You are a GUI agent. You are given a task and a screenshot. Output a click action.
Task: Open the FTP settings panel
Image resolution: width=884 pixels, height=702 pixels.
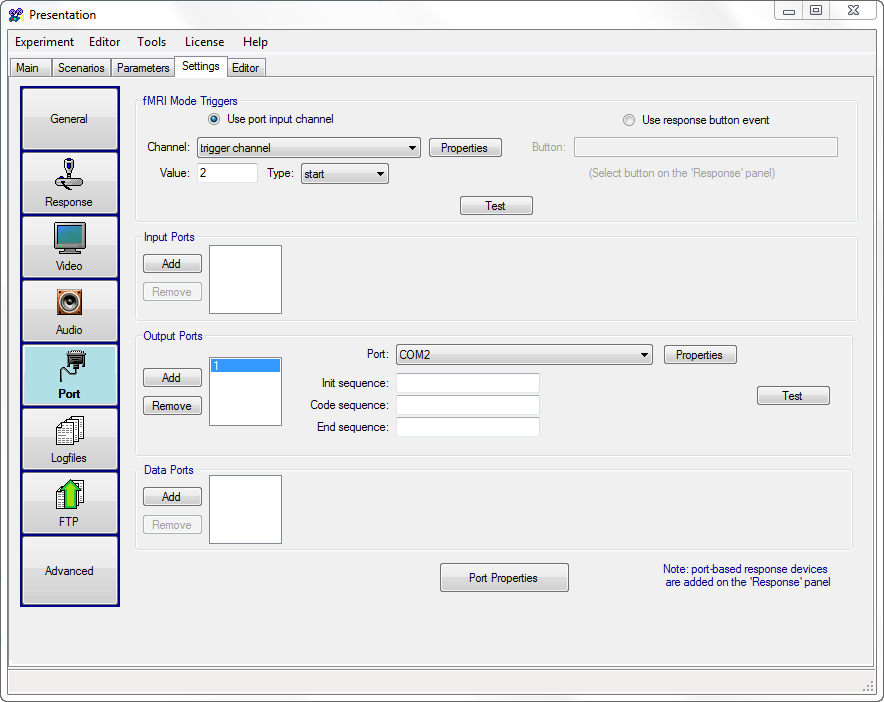tap(69, 503)
